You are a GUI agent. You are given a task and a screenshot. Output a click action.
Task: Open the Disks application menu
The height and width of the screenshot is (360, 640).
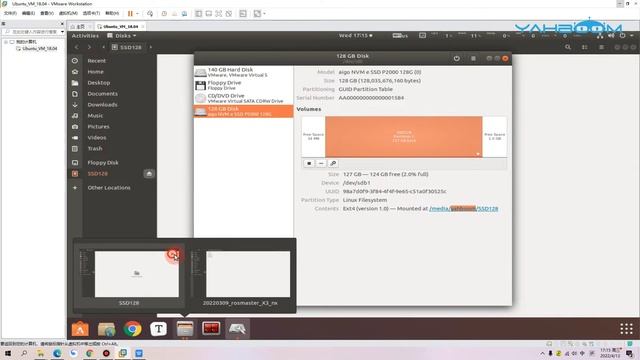click(x=122, y=36)
